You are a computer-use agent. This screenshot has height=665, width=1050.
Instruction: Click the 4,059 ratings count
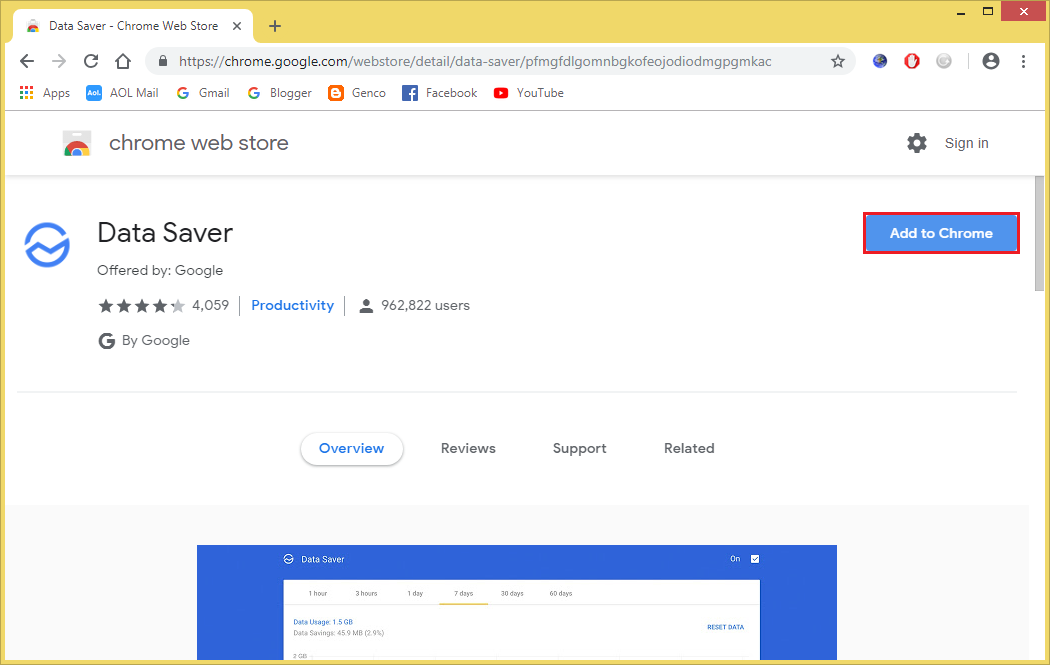click(x=210, y=305)
